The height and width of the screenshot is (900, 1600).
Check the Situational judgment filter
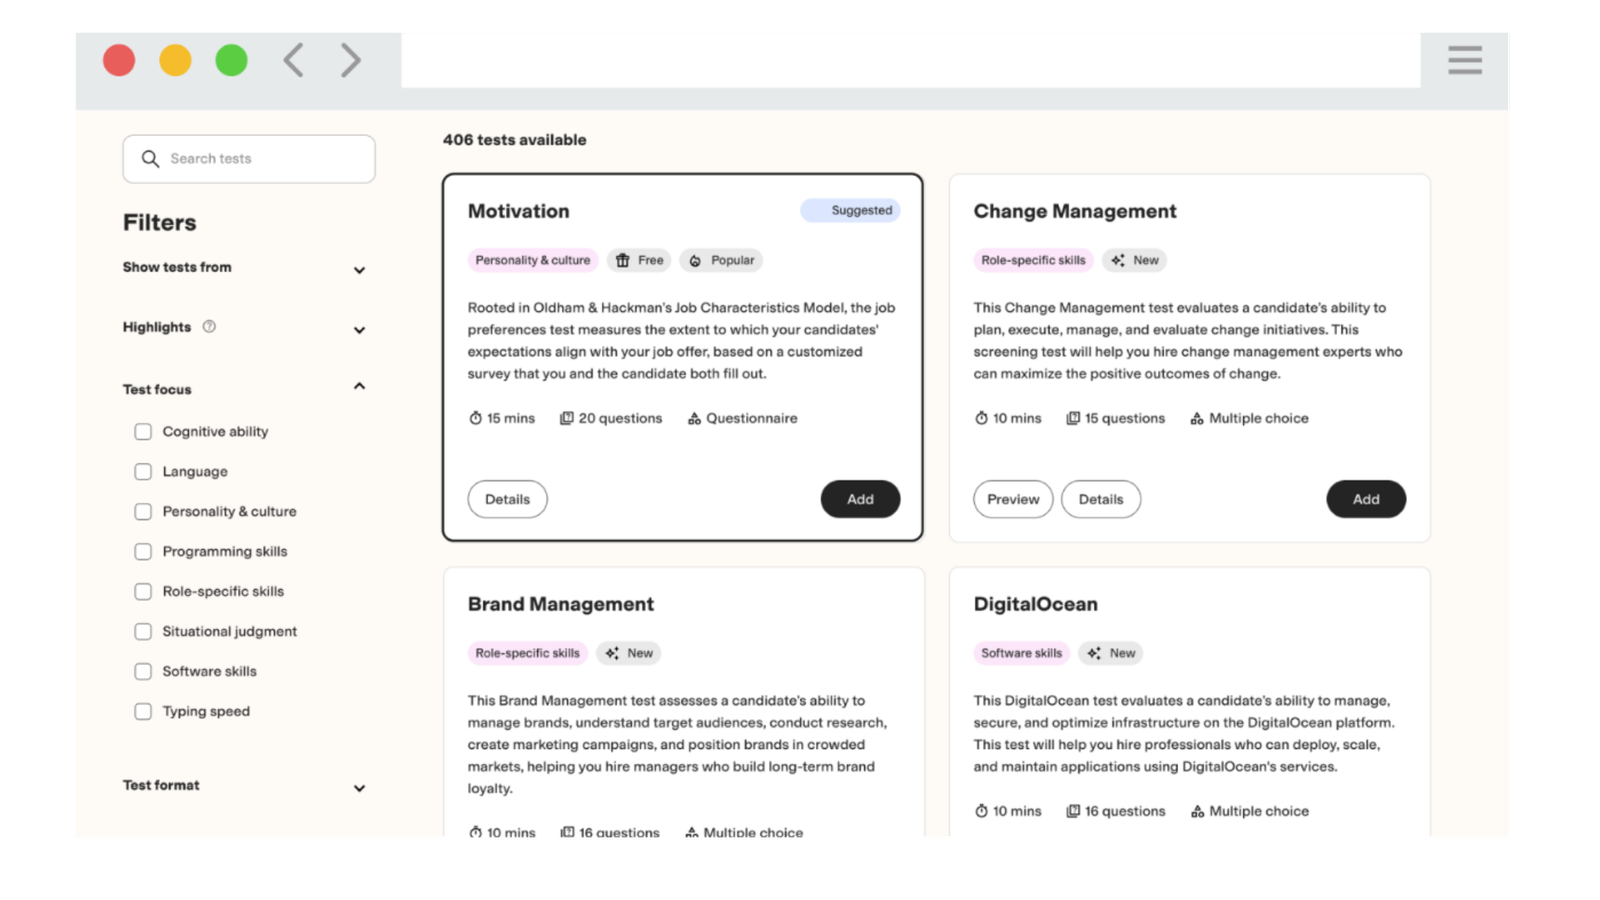coord(143,632)
